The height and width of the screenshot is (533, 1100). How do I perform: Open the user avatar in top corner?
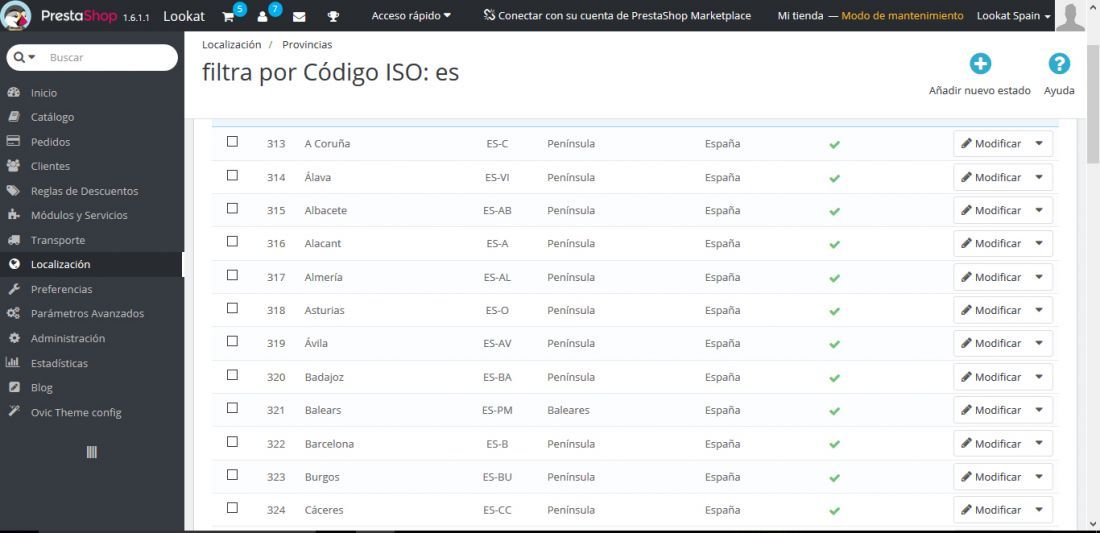click(1070, 16)
